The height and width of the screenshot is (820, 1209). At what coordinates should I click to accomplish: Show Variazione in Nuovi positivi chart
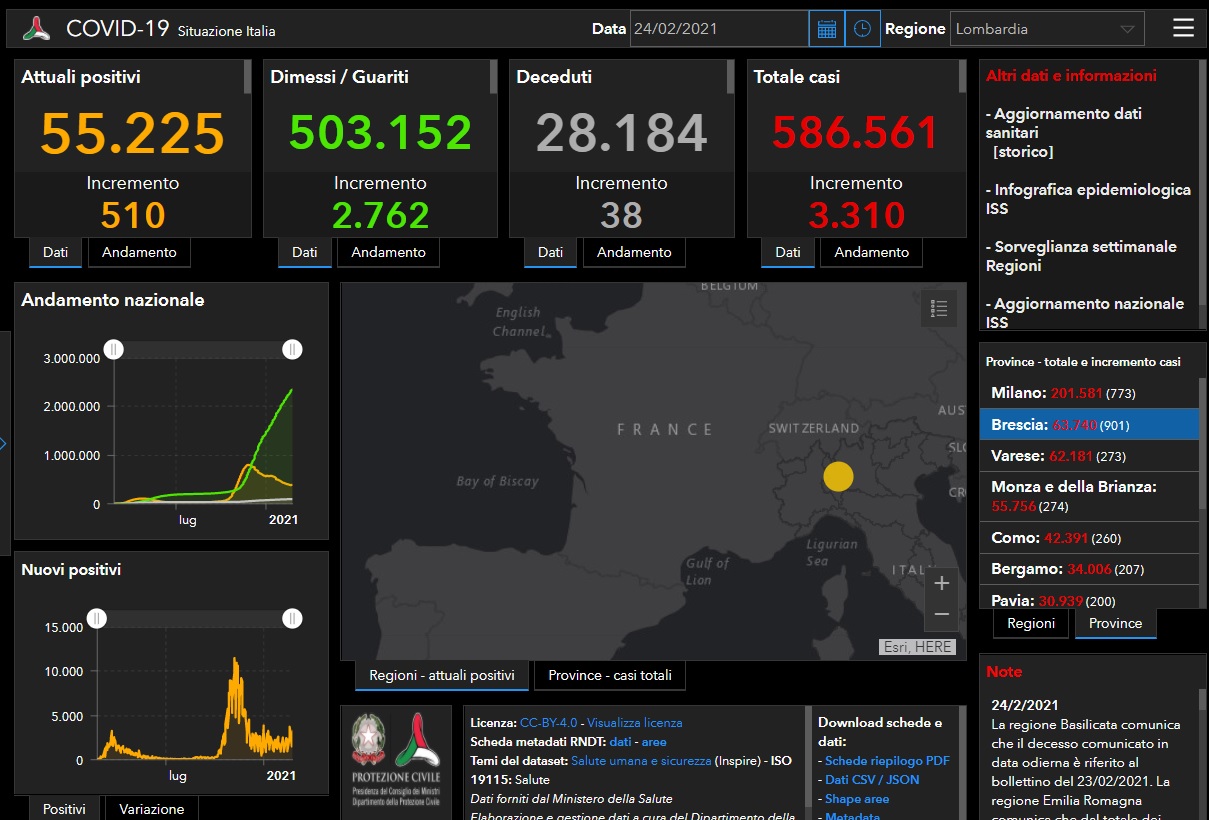point(152,809)
